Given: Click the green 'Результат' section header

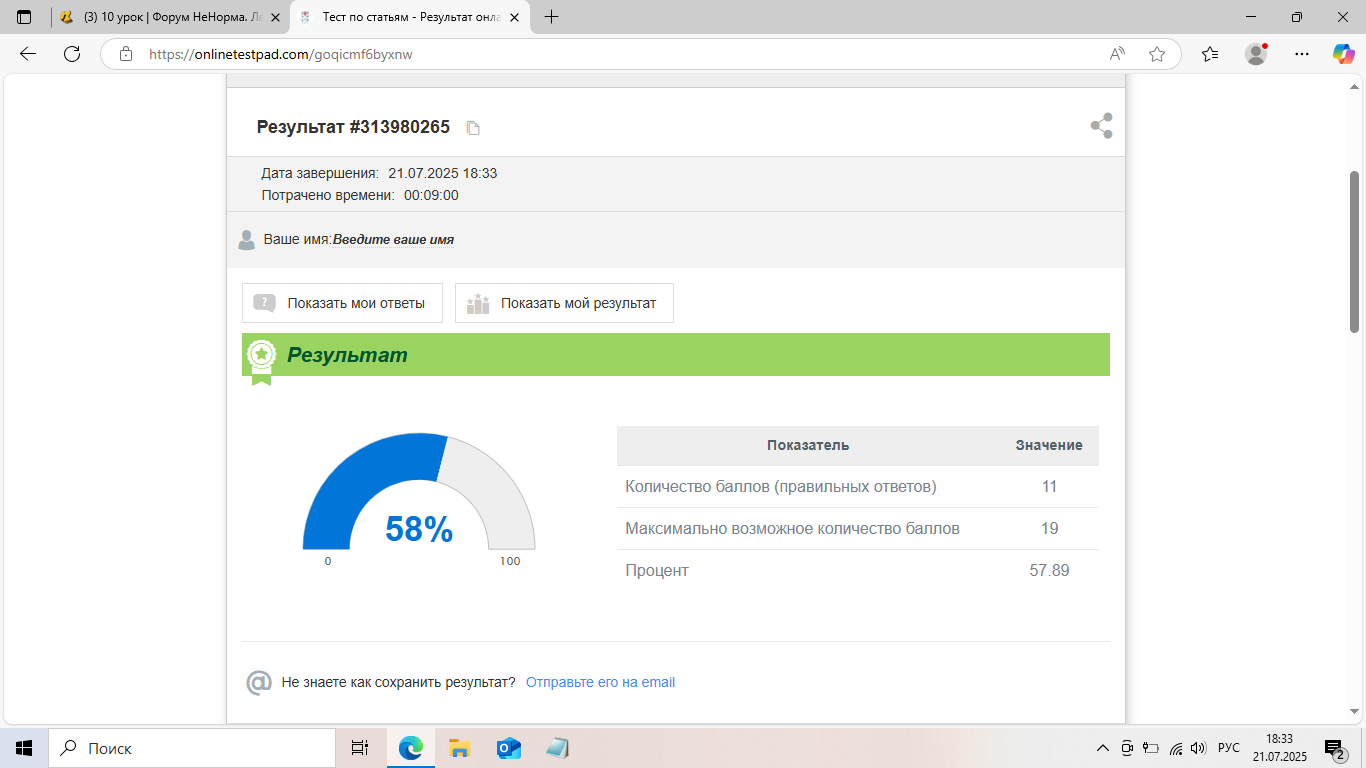Looking at the screenshot, I should tap(676, 355).
